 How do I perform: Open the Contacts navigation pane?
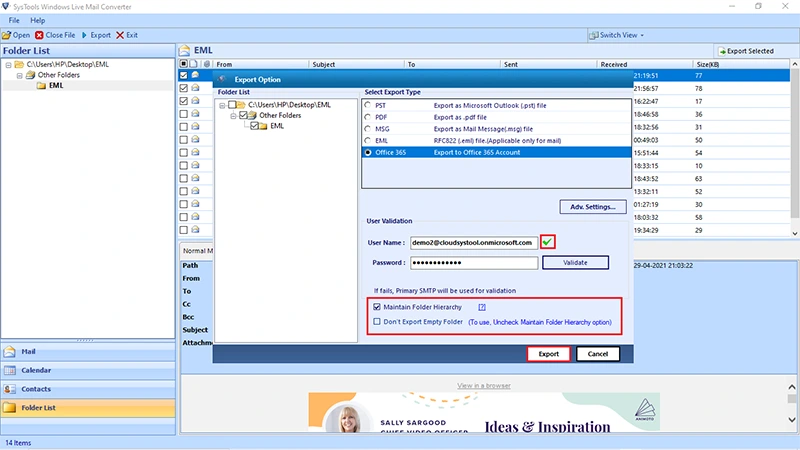tap(88, 389)
